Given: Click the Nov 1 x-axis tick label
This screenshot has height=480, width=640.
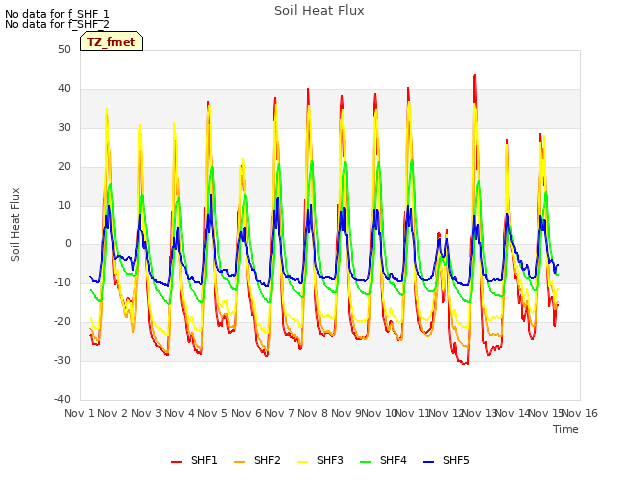Looking at the screenshot, I should pyautogui.click(x=79, y=413).
